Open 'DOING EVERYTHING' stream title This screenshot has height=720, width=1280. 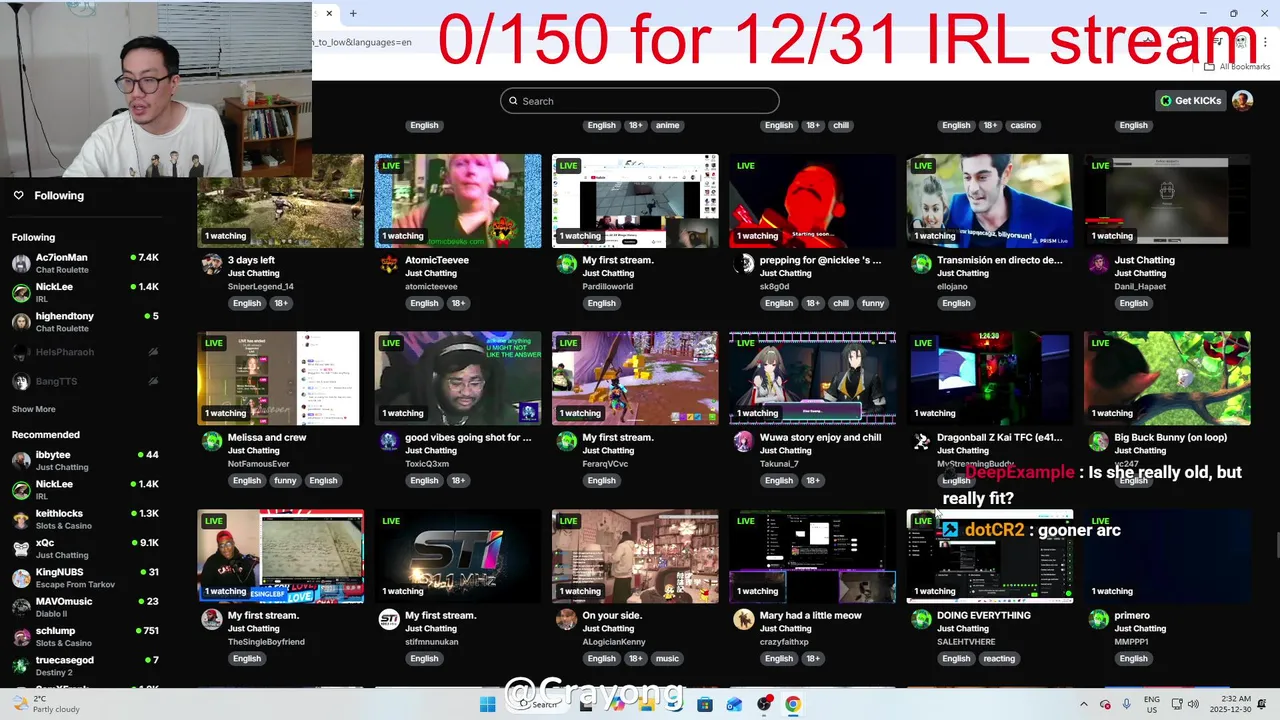point(984,615)
